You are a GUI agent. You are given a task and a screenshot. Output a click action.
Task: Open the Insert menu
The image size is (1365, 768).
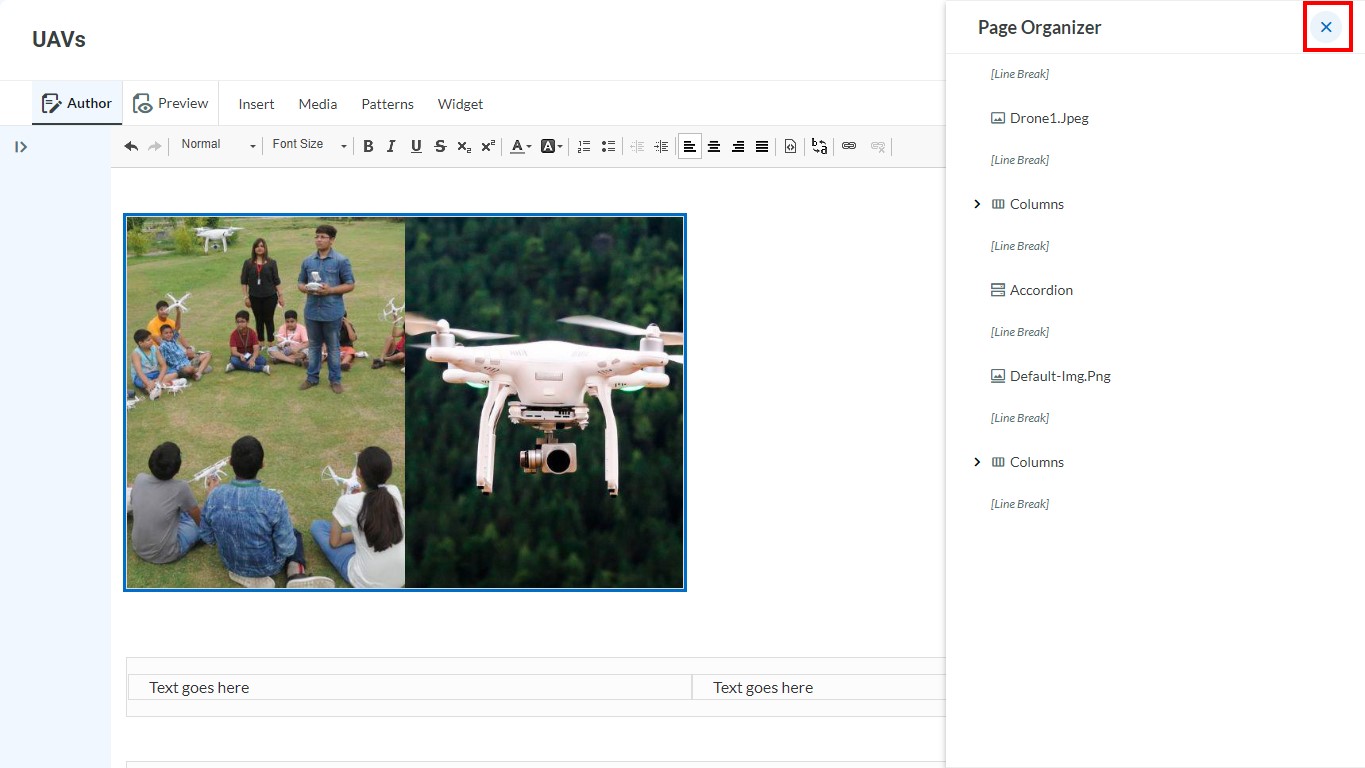tap(256, 104)
